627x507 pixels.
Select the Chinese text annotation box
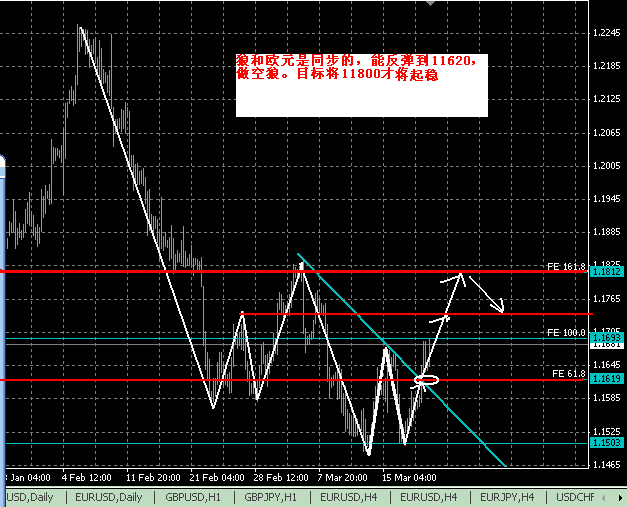(x=362, y=85)
